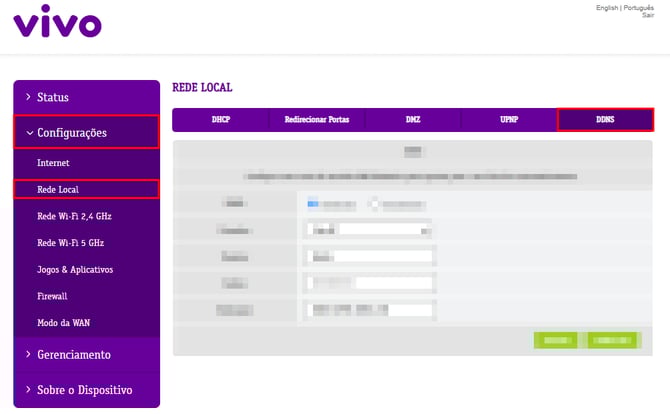Open Rede Wi-Fi 5 GHz settings

(x=70, y=243)
